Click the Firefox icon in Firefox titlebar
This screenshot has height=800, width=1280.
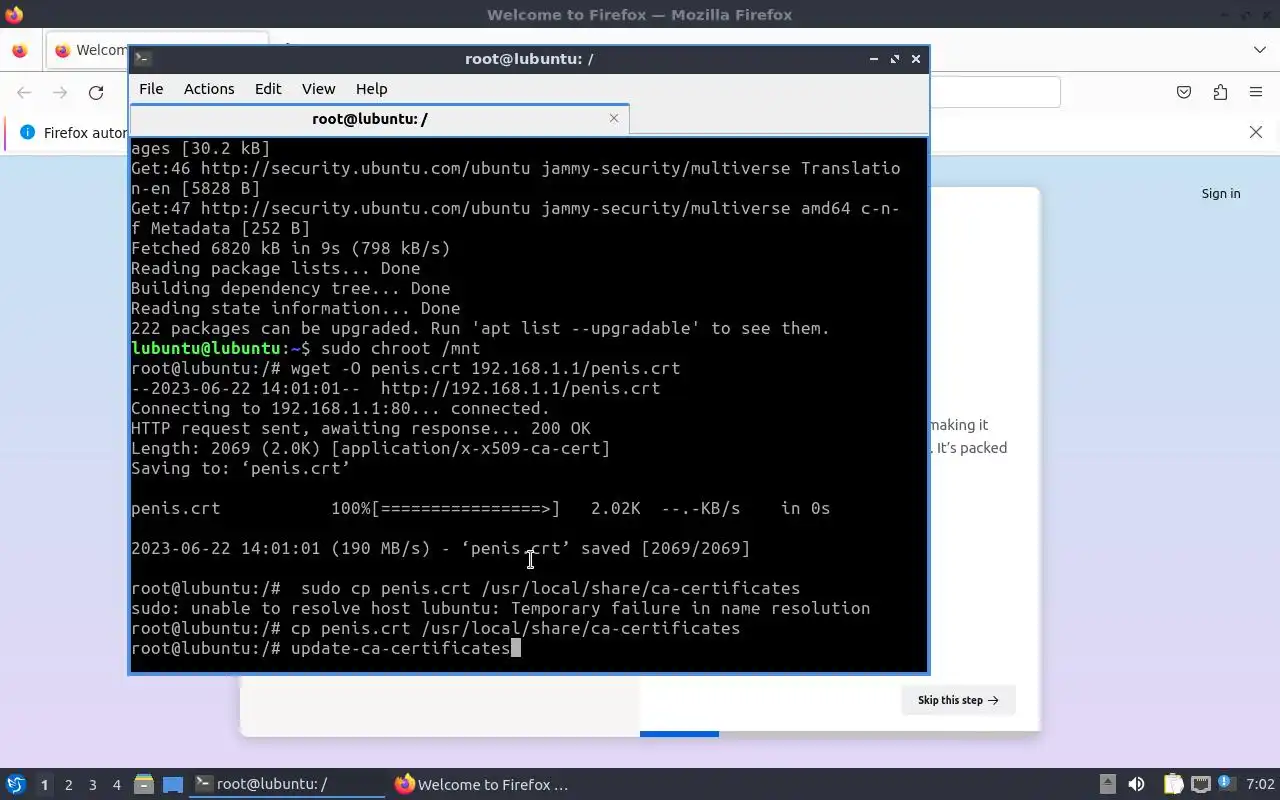(x=14, y=14)
